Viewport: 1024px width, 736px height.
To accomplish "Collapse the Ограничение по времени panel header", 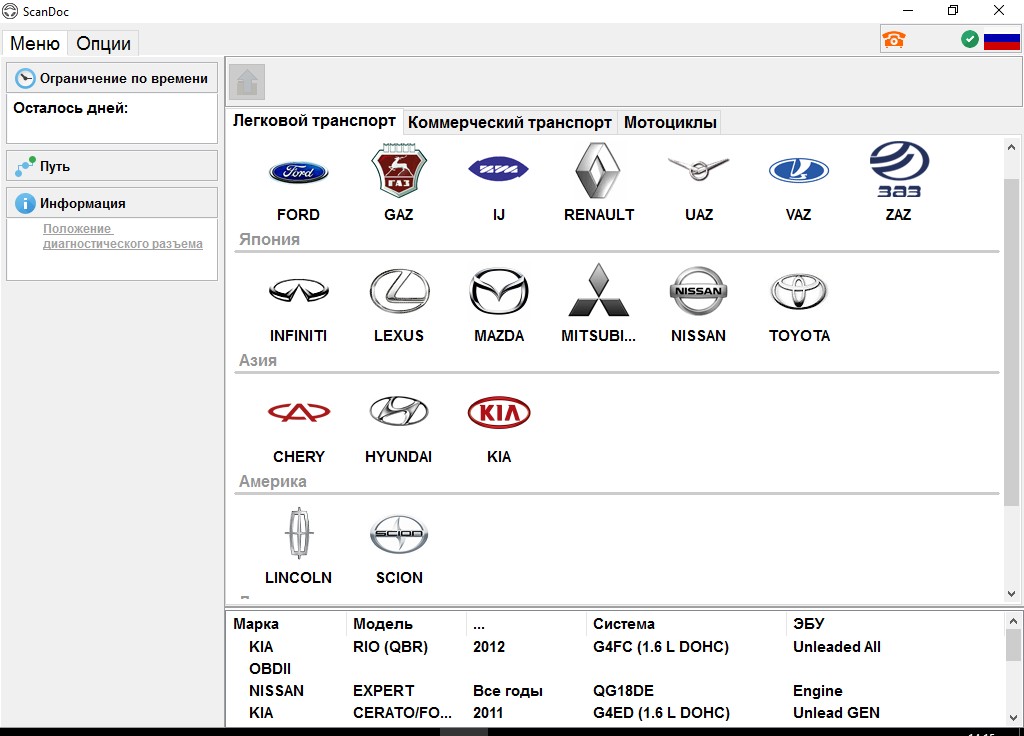I will pos(112,78).
